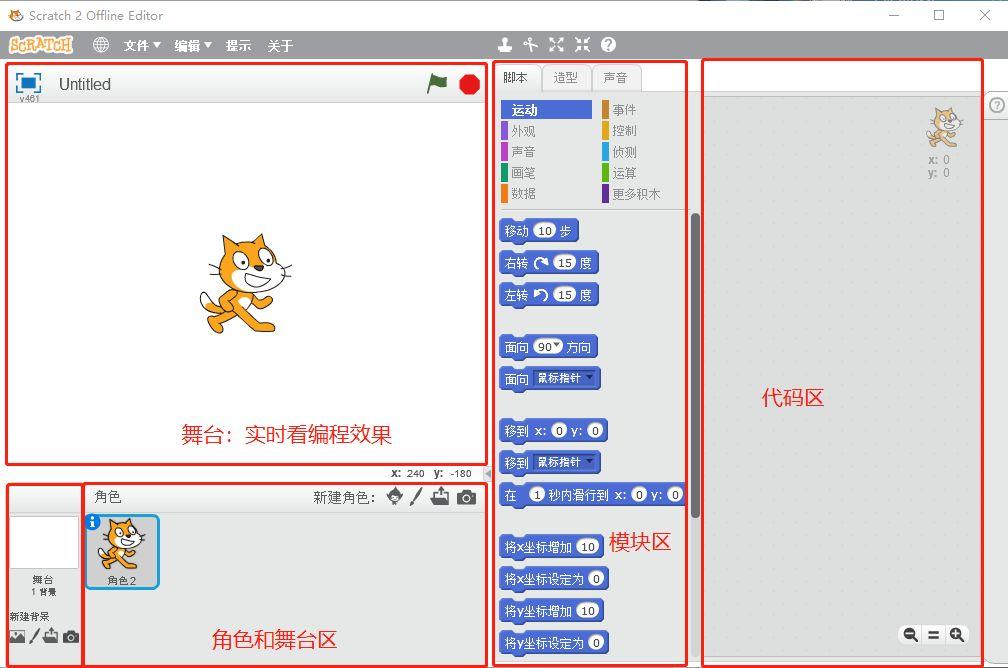Click value in 将x坐标设定为 block
1008x668 pixels.
click(596, 579)
